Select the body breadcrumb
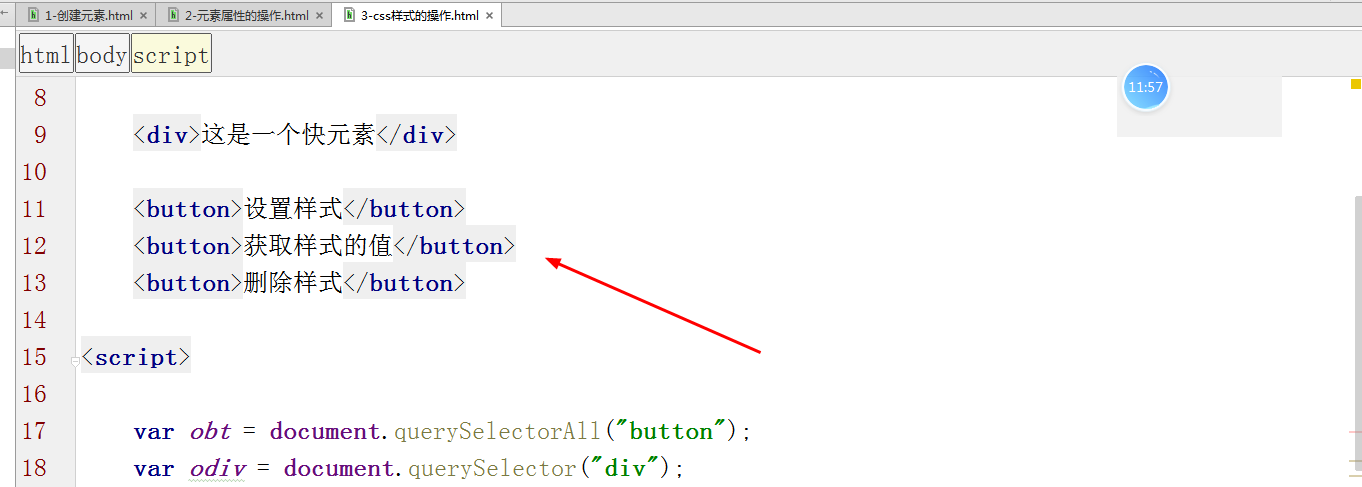 (102, 55)
